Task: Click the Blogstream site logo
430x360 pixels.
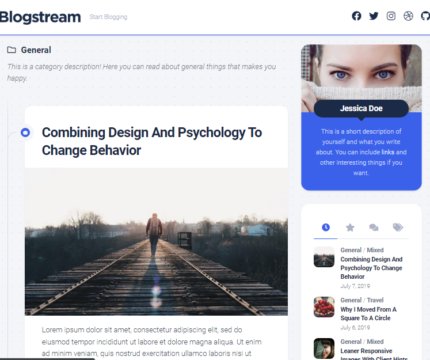Action: point(40,17)
